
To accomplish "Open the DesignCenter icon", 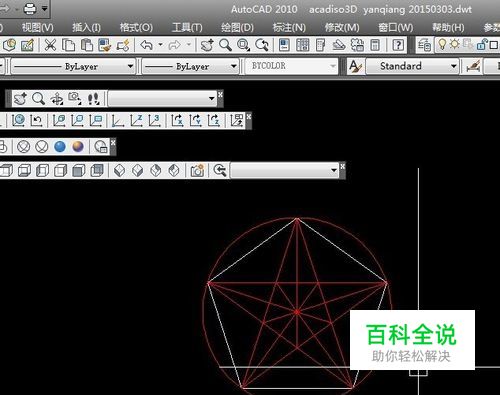I will [x=302, y=45].
